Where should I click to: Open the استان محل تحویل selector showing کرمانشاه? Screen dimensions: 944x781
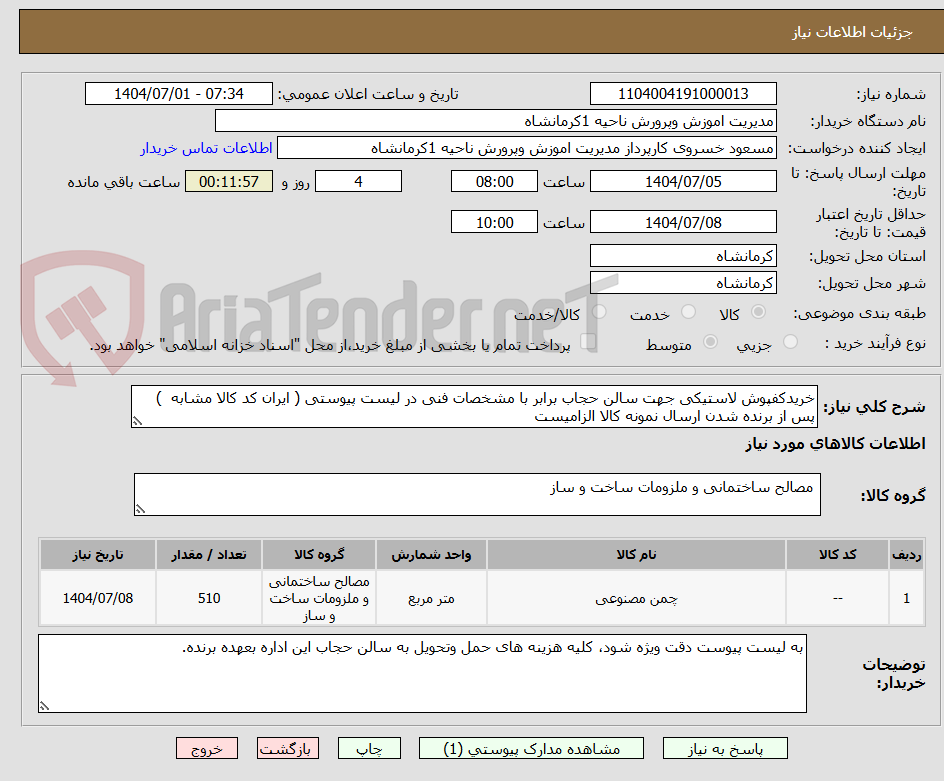tap(683, 255)
